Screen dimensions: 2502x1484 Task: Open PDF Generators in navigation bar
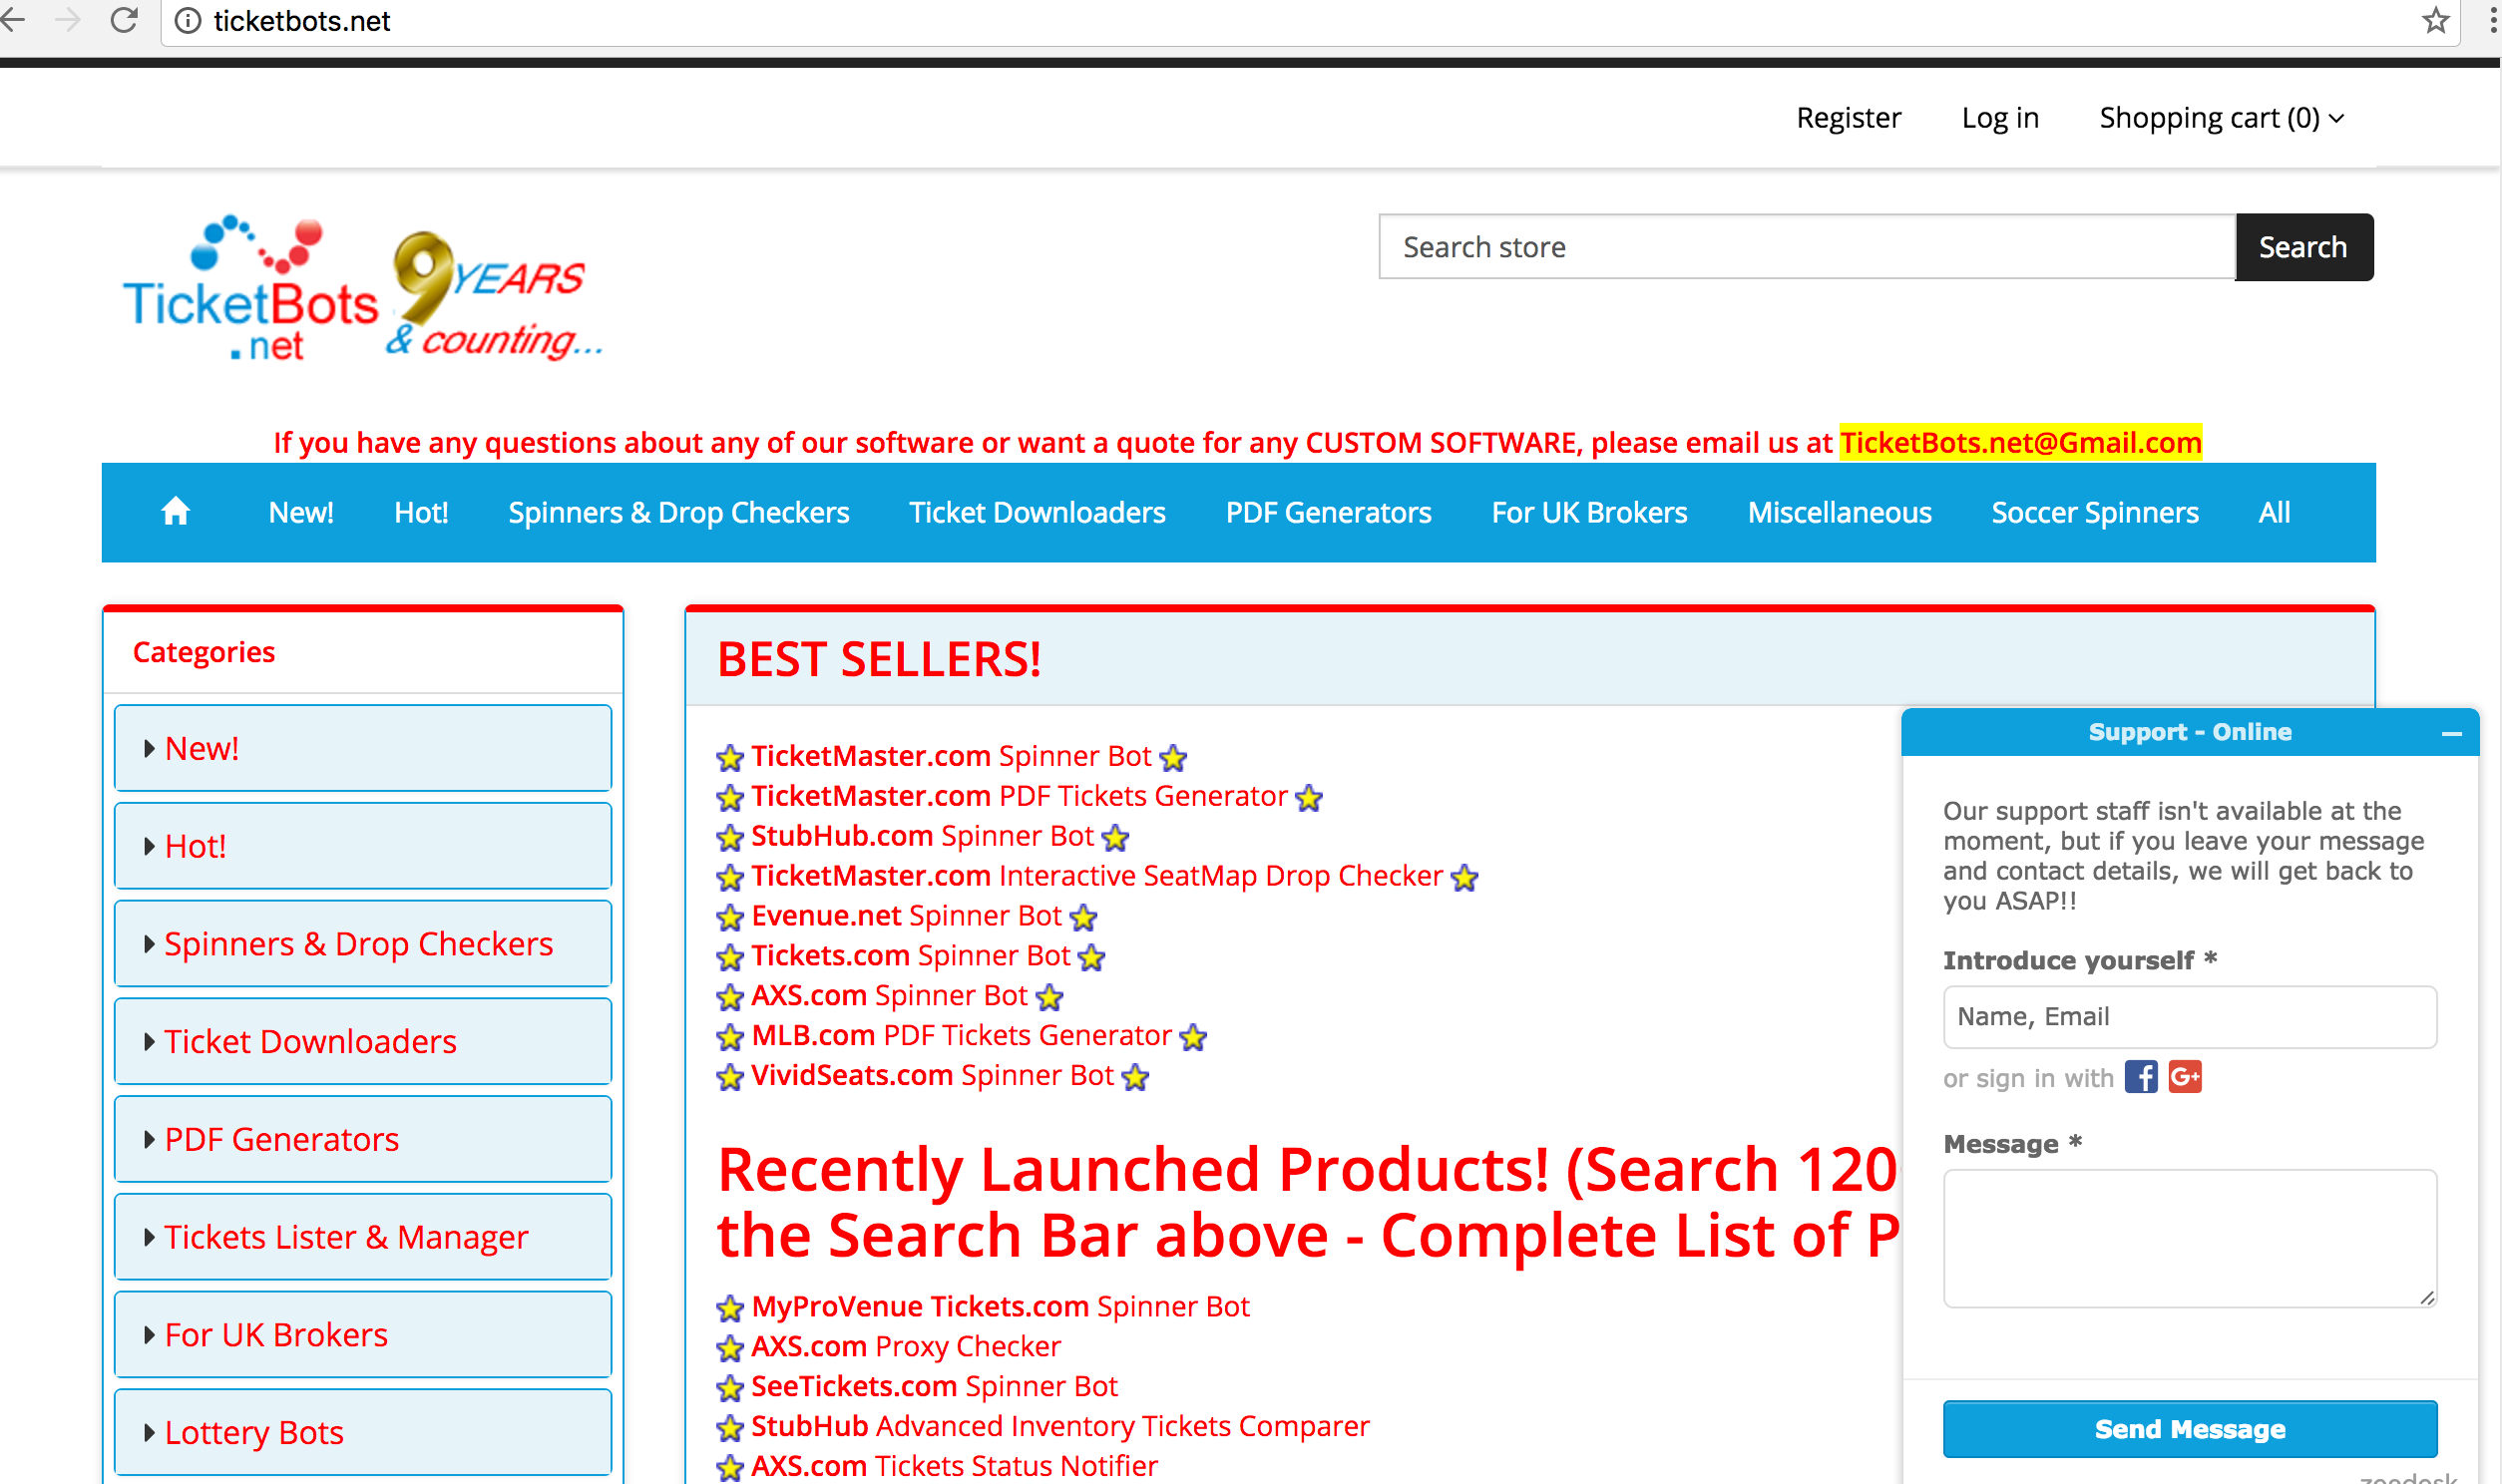tap(1328, 512)
